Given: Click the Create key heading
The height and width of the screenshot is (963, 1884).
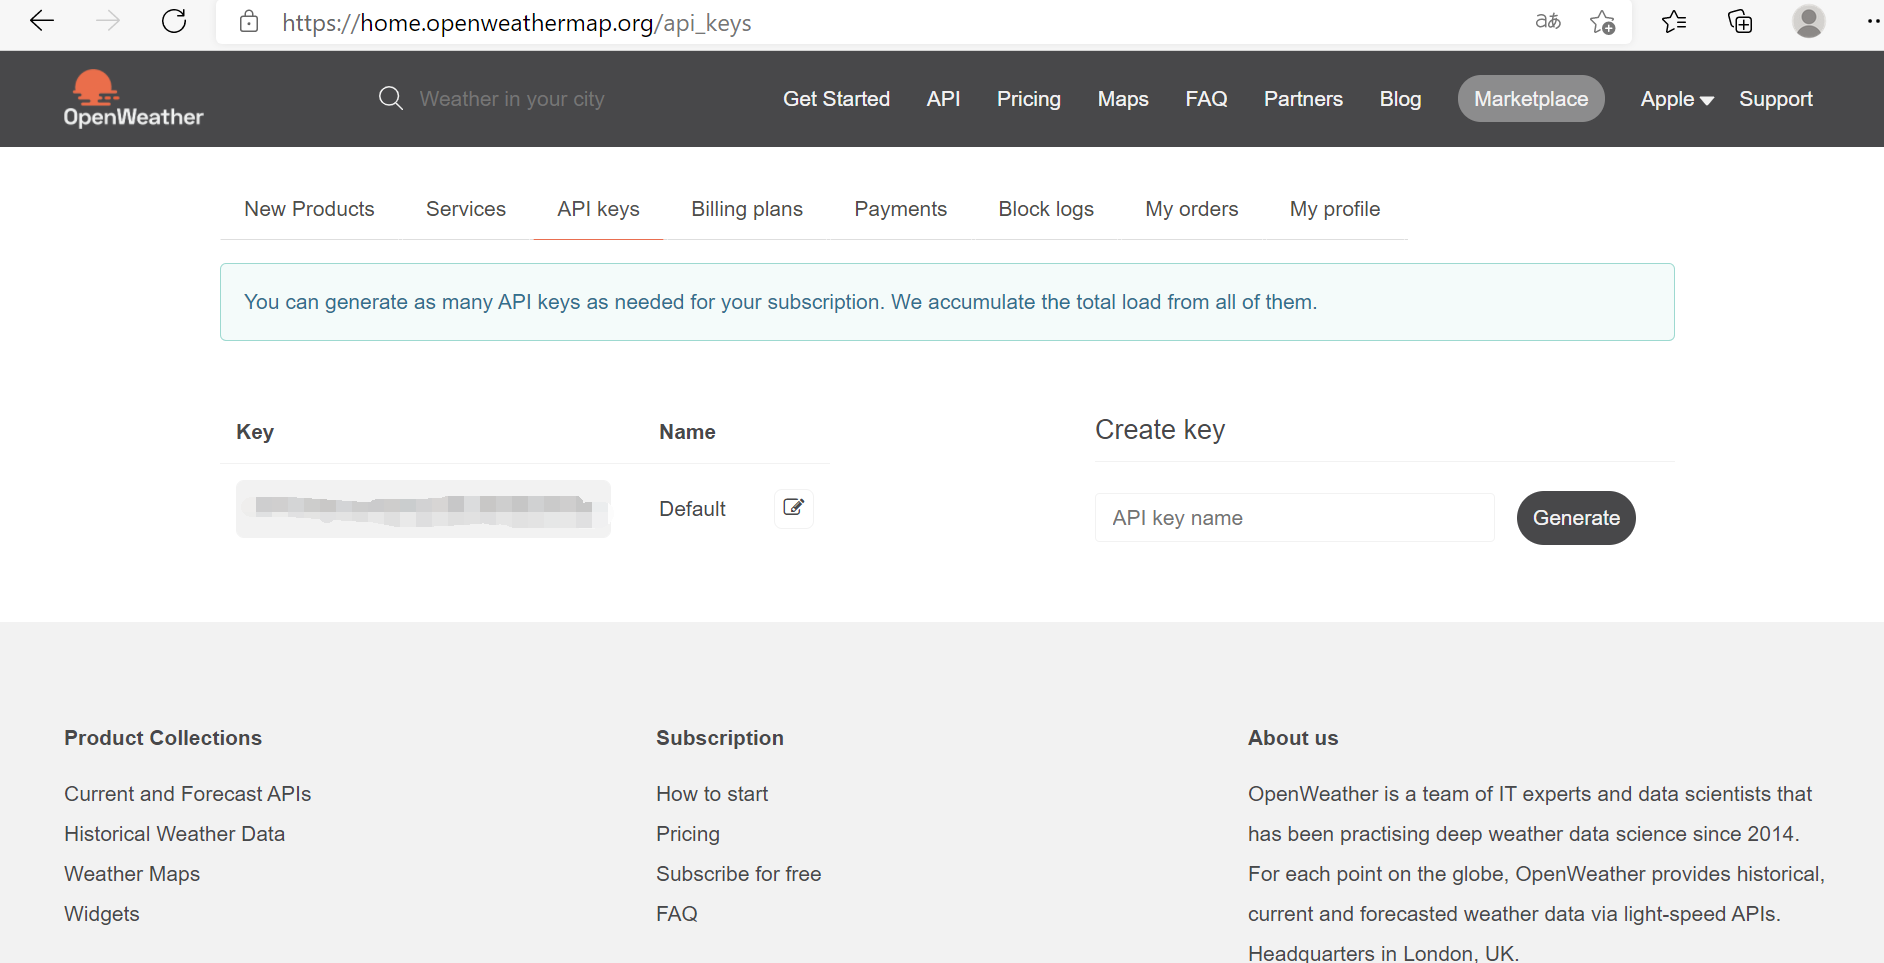Looking at the screenshot, I should point(1160,430).
